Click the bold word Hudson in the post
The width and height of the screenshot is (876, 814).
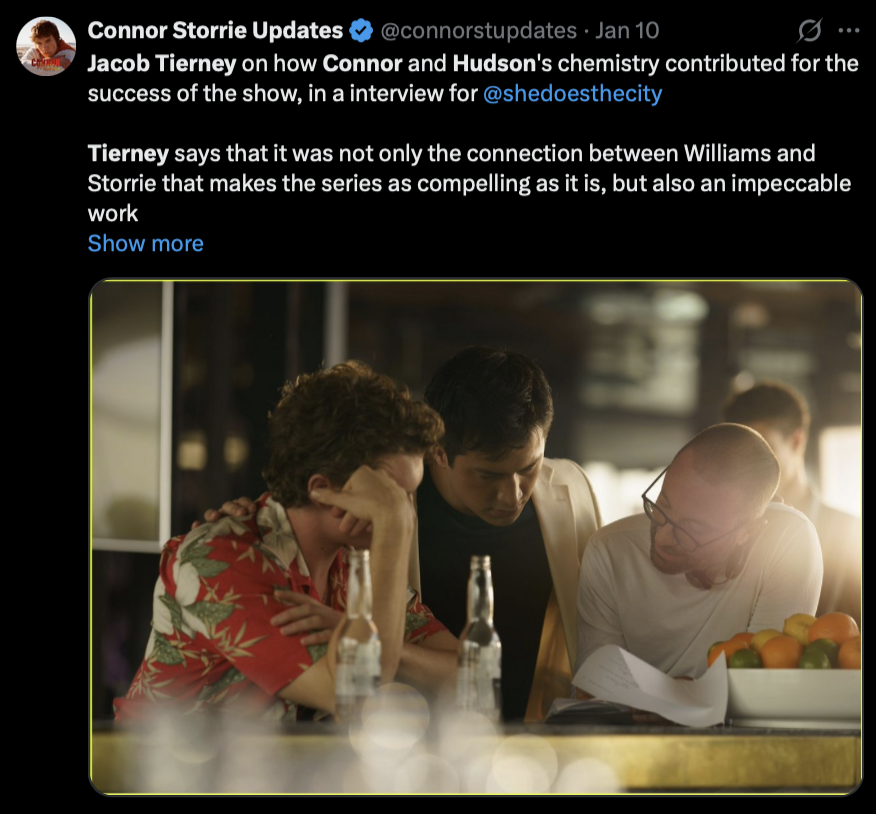(494, 64)
